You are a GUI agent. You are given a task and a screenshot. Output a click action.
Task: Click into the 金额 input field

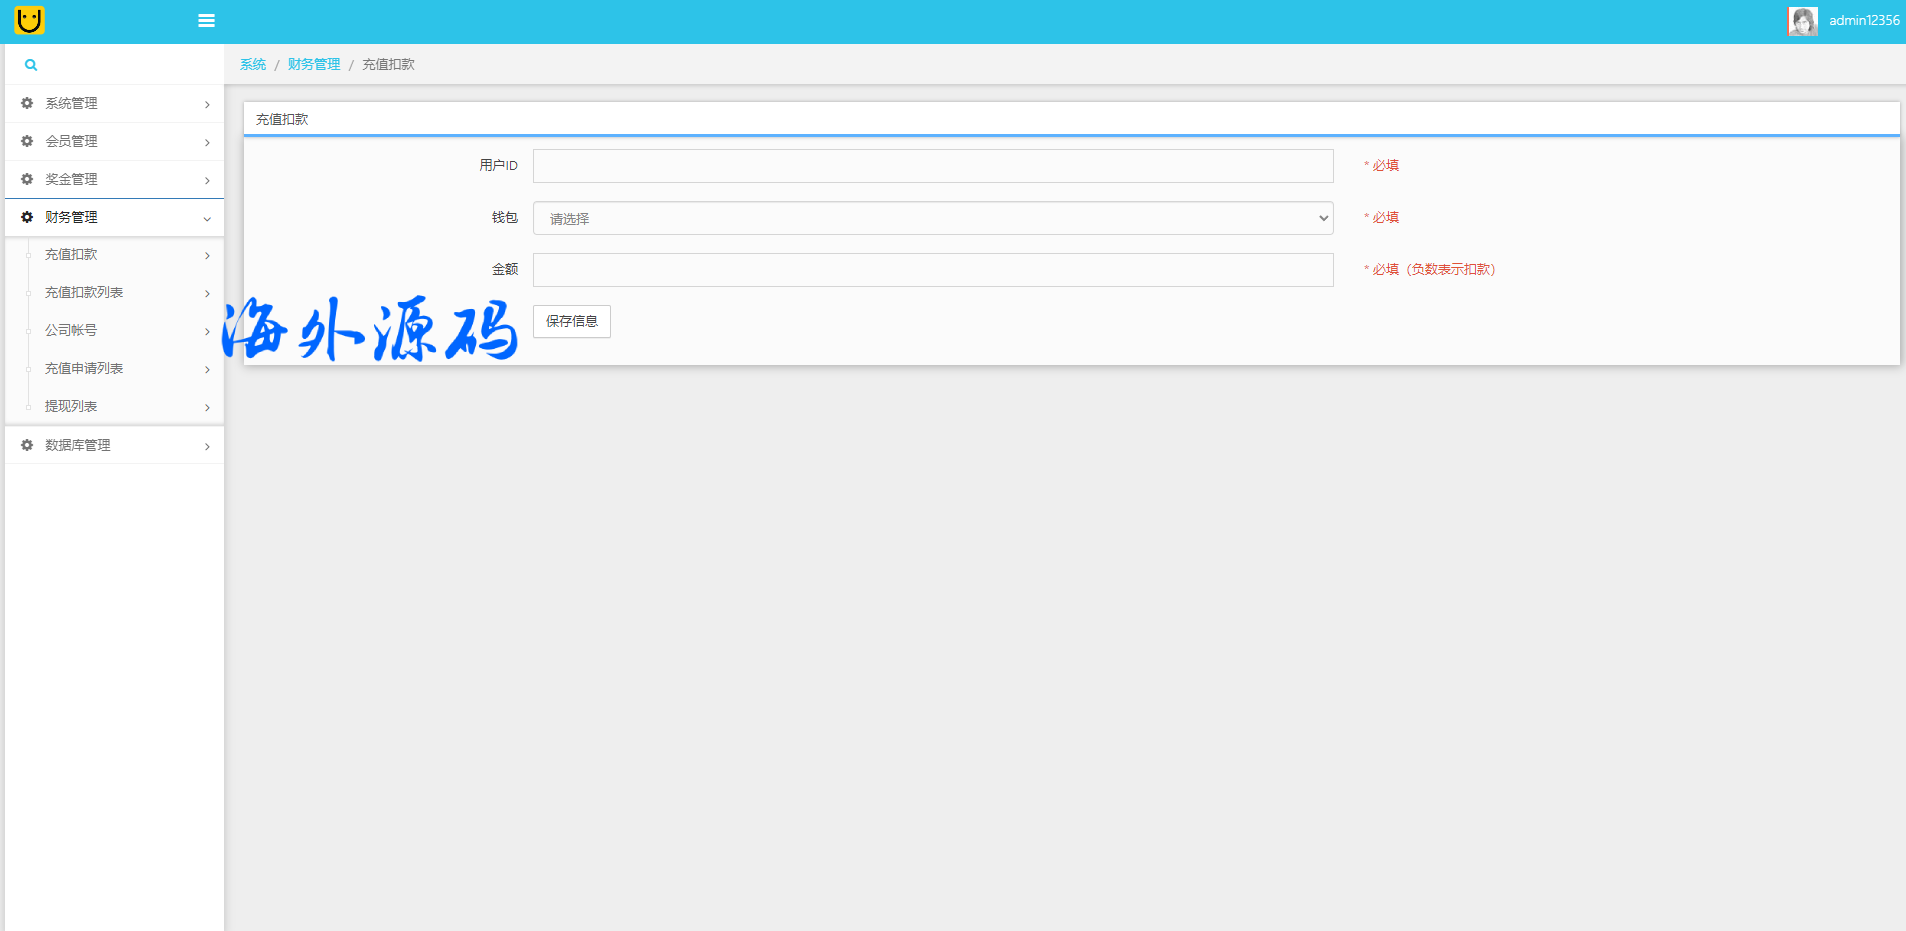tap(932, 270)
